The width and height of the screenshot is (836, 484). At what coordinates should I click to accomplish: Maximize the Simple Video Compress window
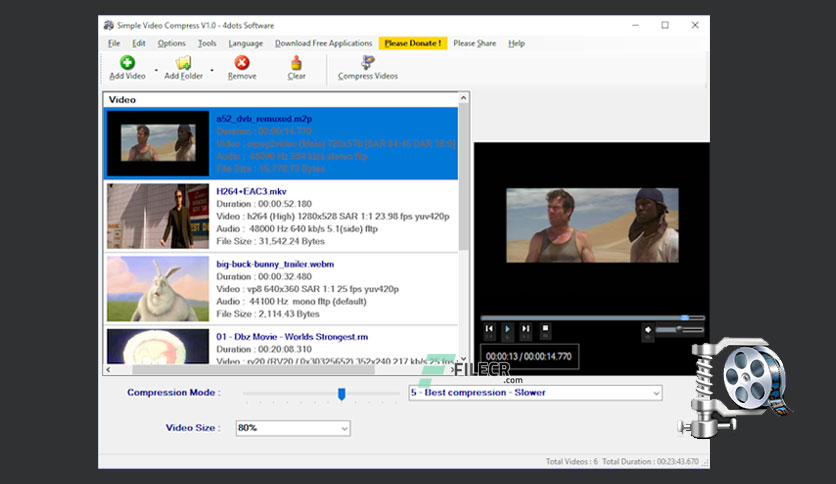click(x=665, y=25)
